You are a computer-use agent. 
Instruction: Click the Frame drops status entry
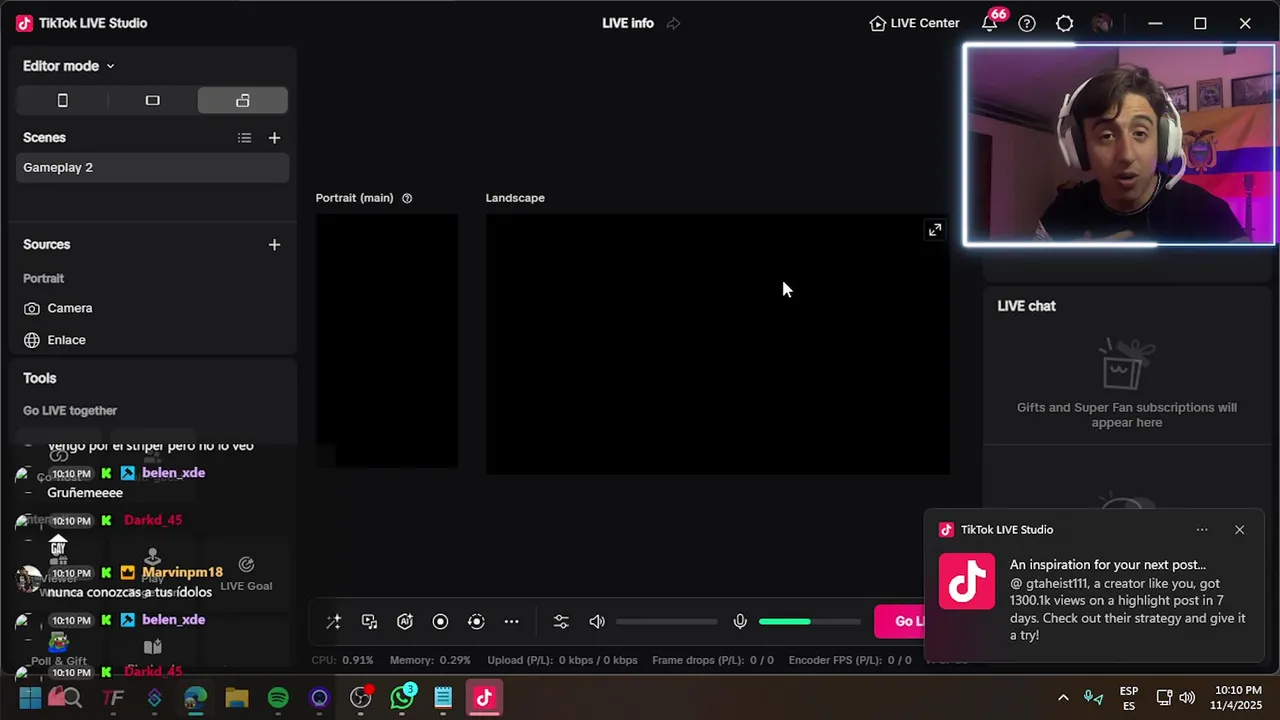pos(713,660)
